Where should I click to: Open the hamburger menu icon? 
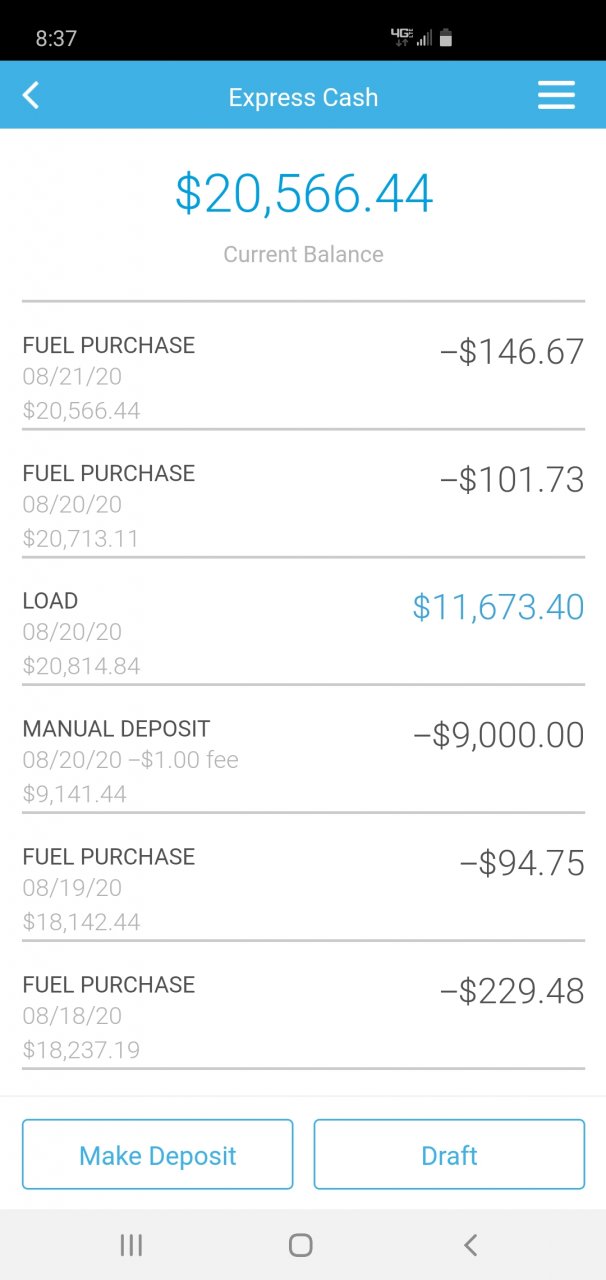(x=556, y=95)
